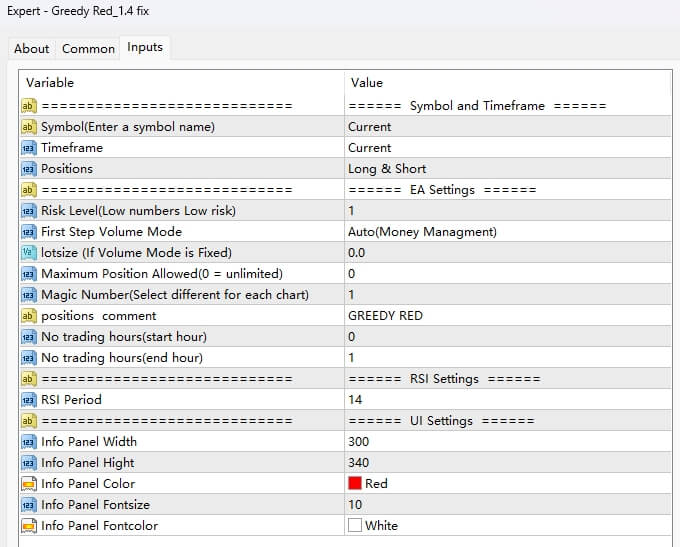Viewport: 680px width, 547px height.
Task: Select the 'Symbol(Enter a symbol name)' variable label
Action: coord(128,127)
